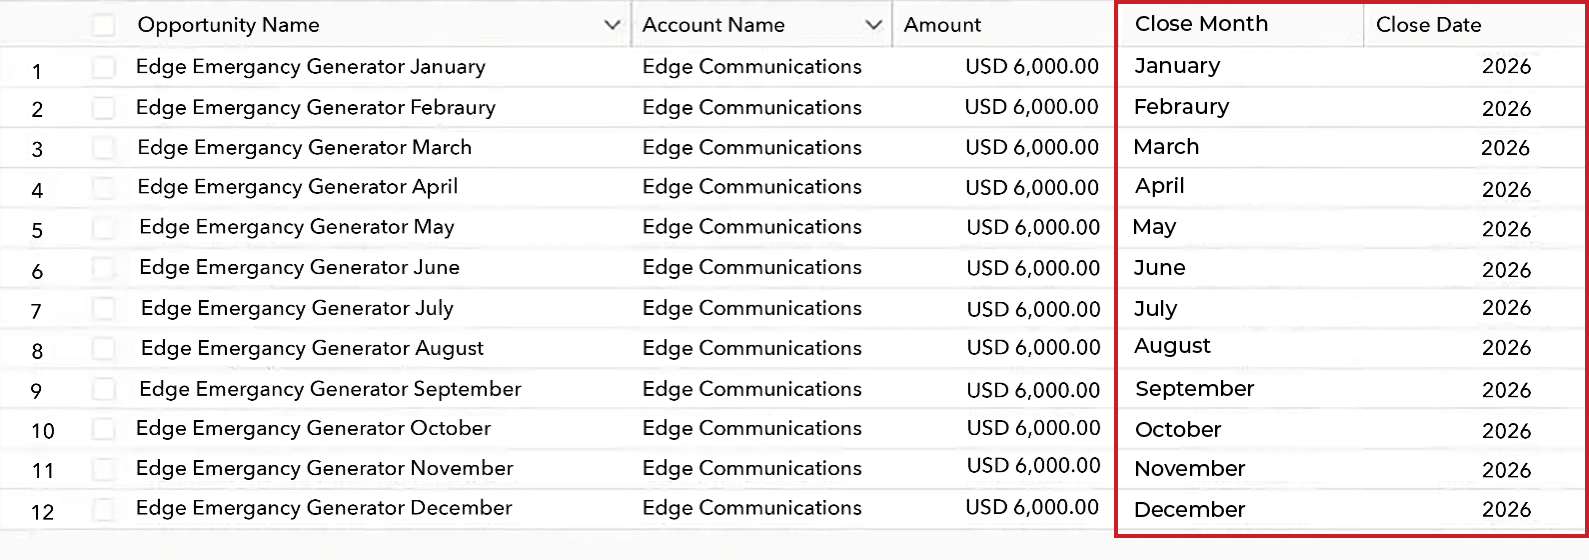The width and height of the screenshot is (1589, 560).
Task: Select checkbox for Edge Emergancy Generator June
Action: click(x=103, y=269)
